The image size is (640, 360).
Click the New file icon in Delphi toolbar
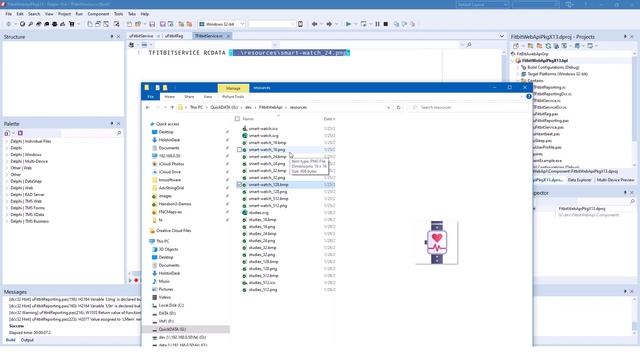(x=90, y=24)
